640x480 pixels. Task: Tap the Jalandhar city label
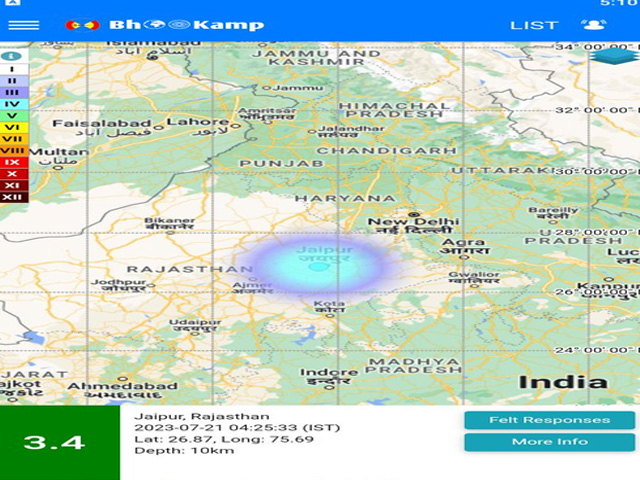coord(351,131)
